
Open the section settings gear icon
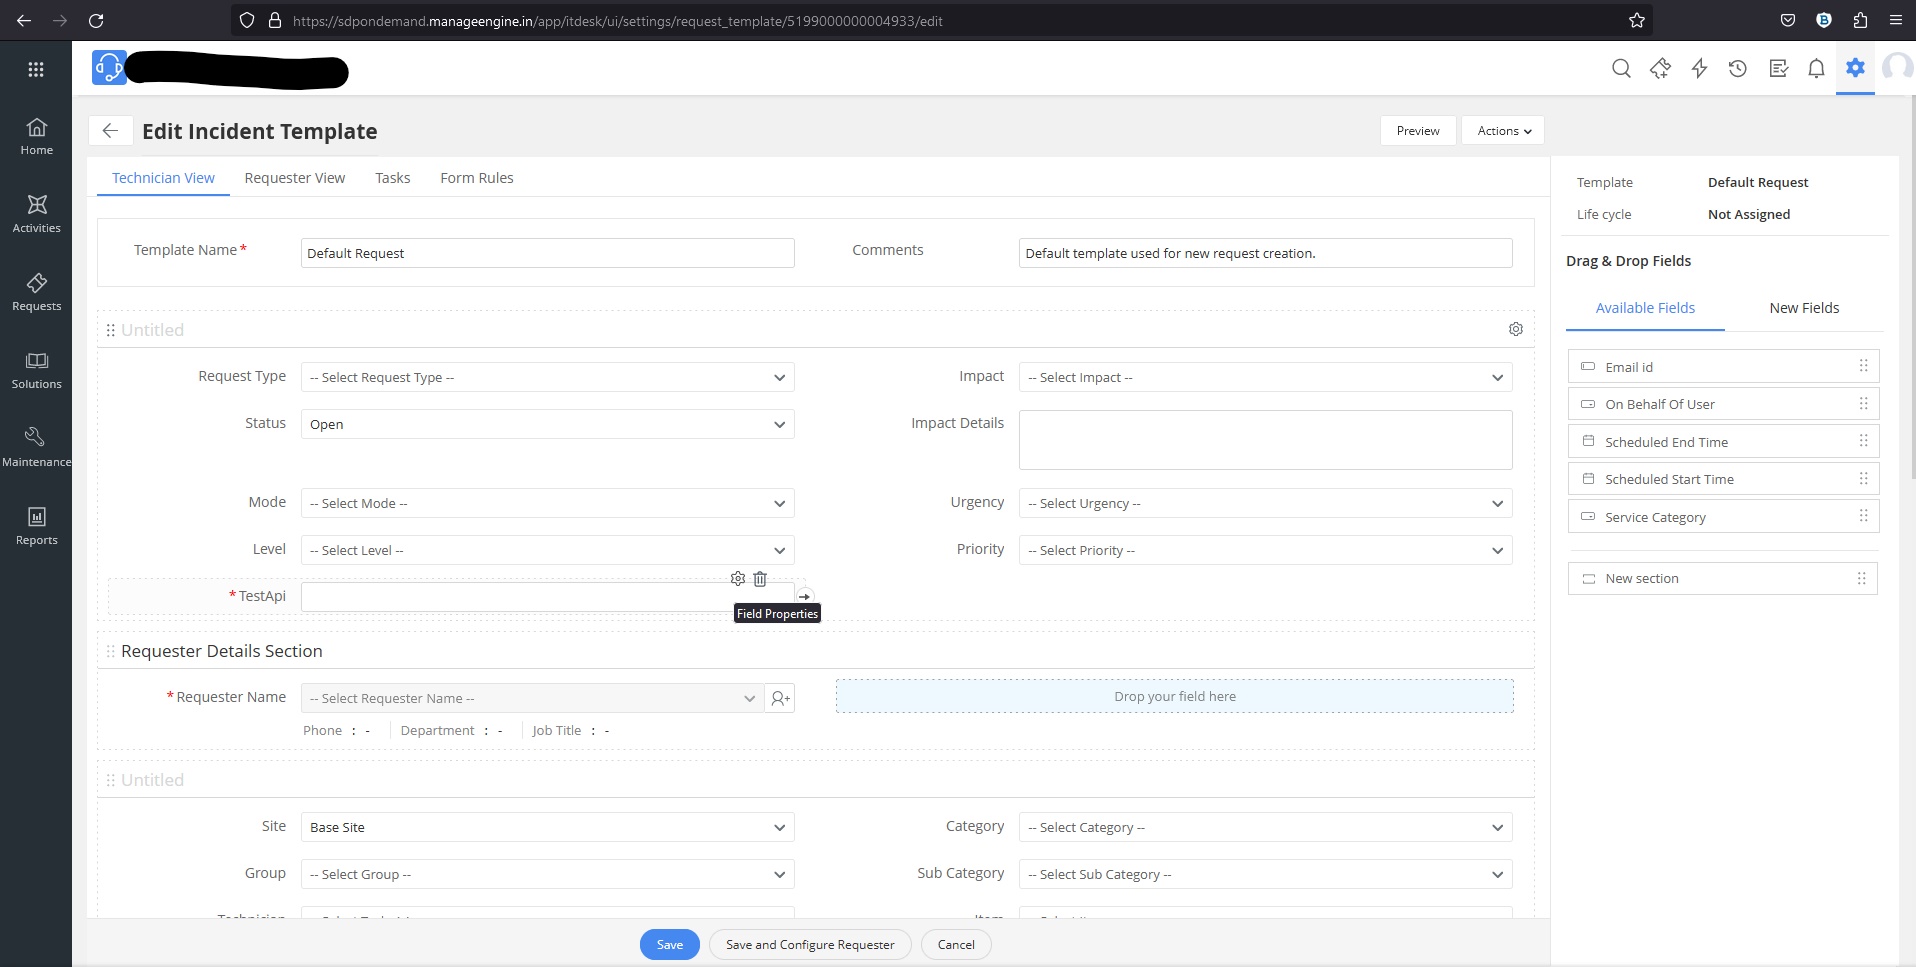click(1516, 330)
